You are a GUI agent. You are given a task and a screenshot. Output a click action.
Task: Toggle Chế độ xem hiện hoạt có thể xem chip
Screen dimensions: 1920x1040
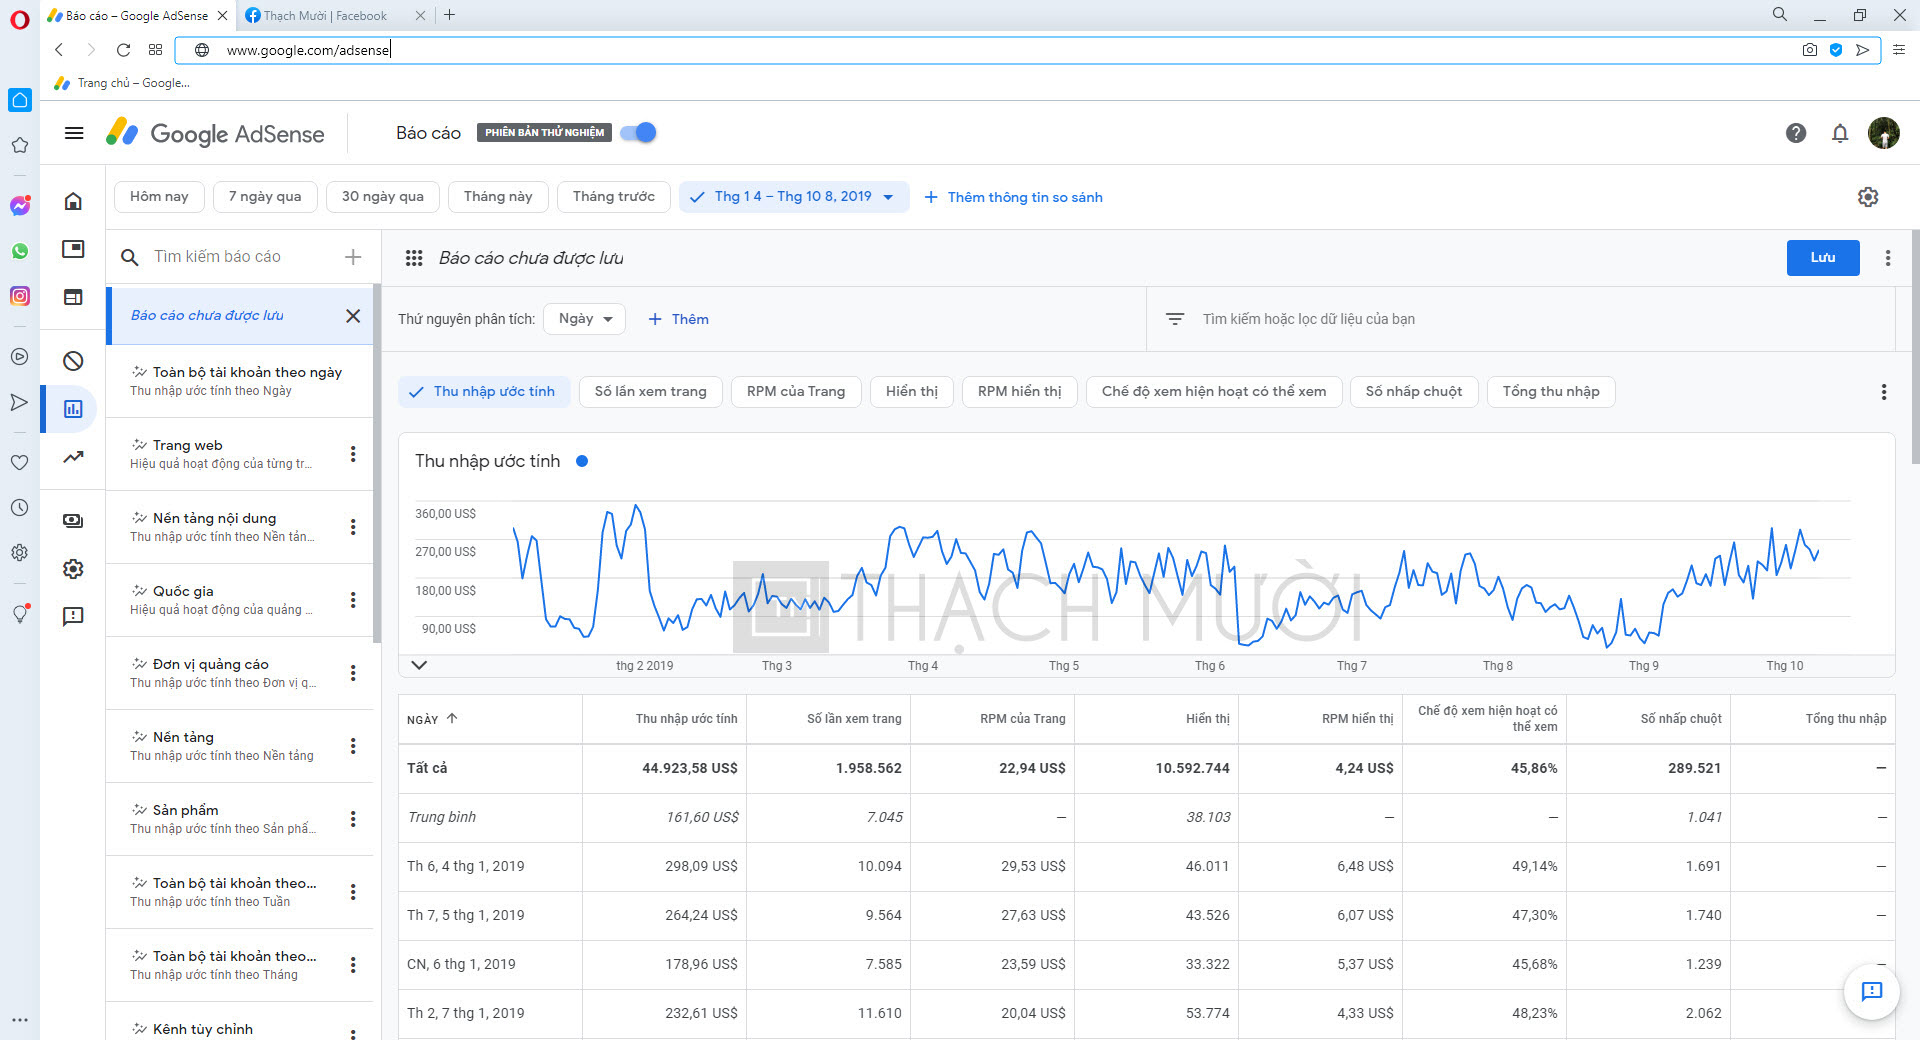coord(1214,392)
